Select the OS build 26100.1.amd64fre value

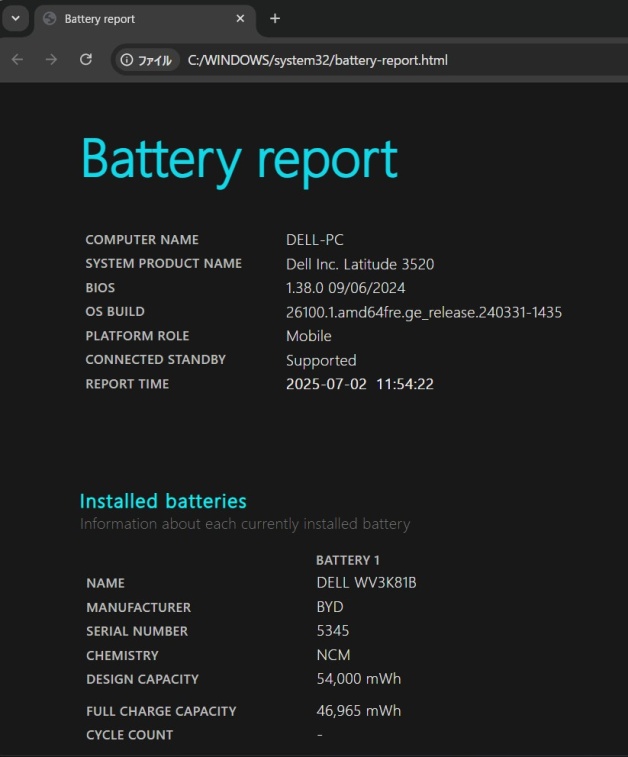click(x=424, y=312)
